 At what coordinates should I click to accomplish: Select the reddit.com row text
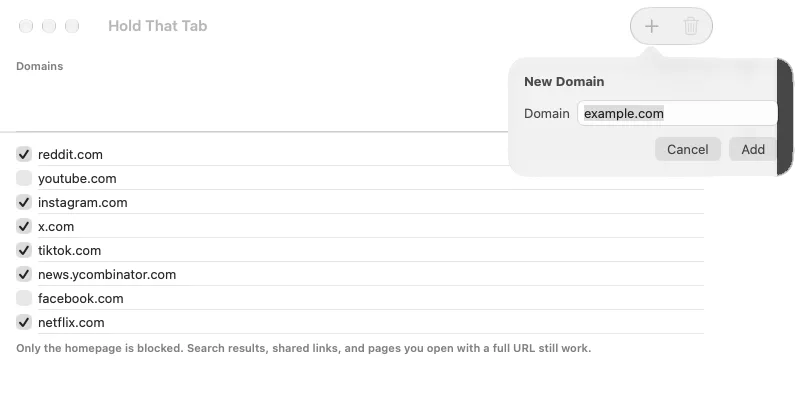(71, 155)
